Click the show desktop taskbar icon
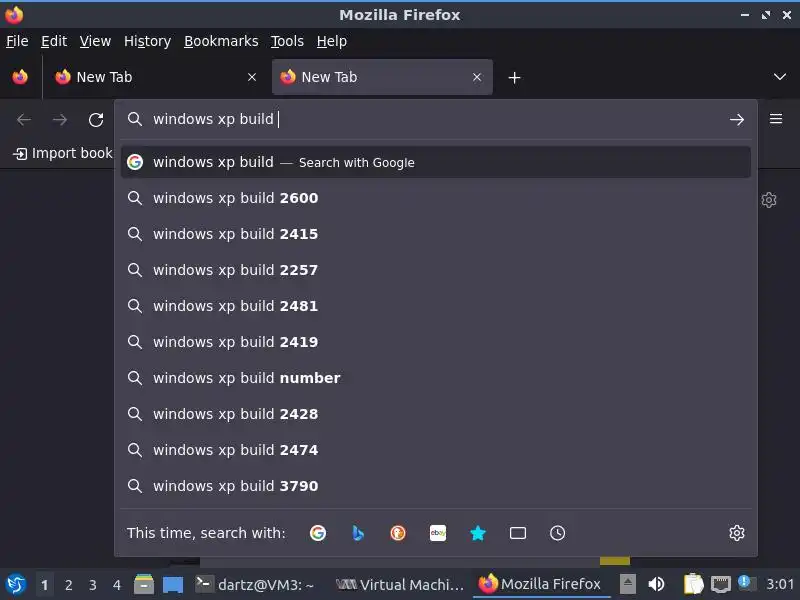The width and height of the screenshot is (800, 600). click(172, 584)
